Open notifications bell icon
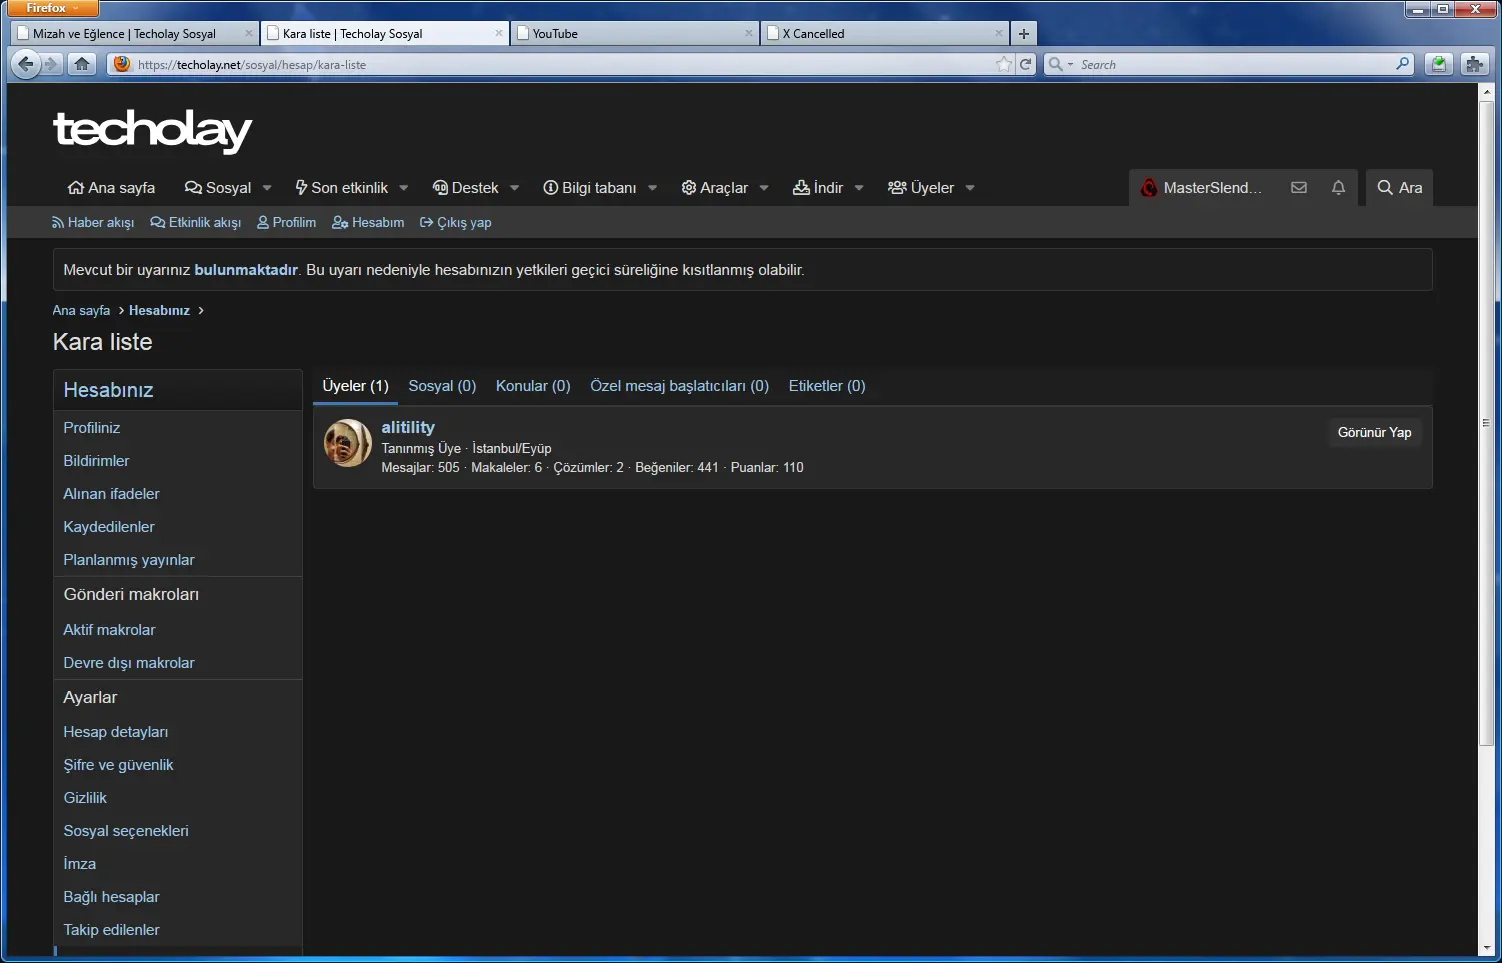Screen dimensions: 1502x963 [x=1338, y=187]
